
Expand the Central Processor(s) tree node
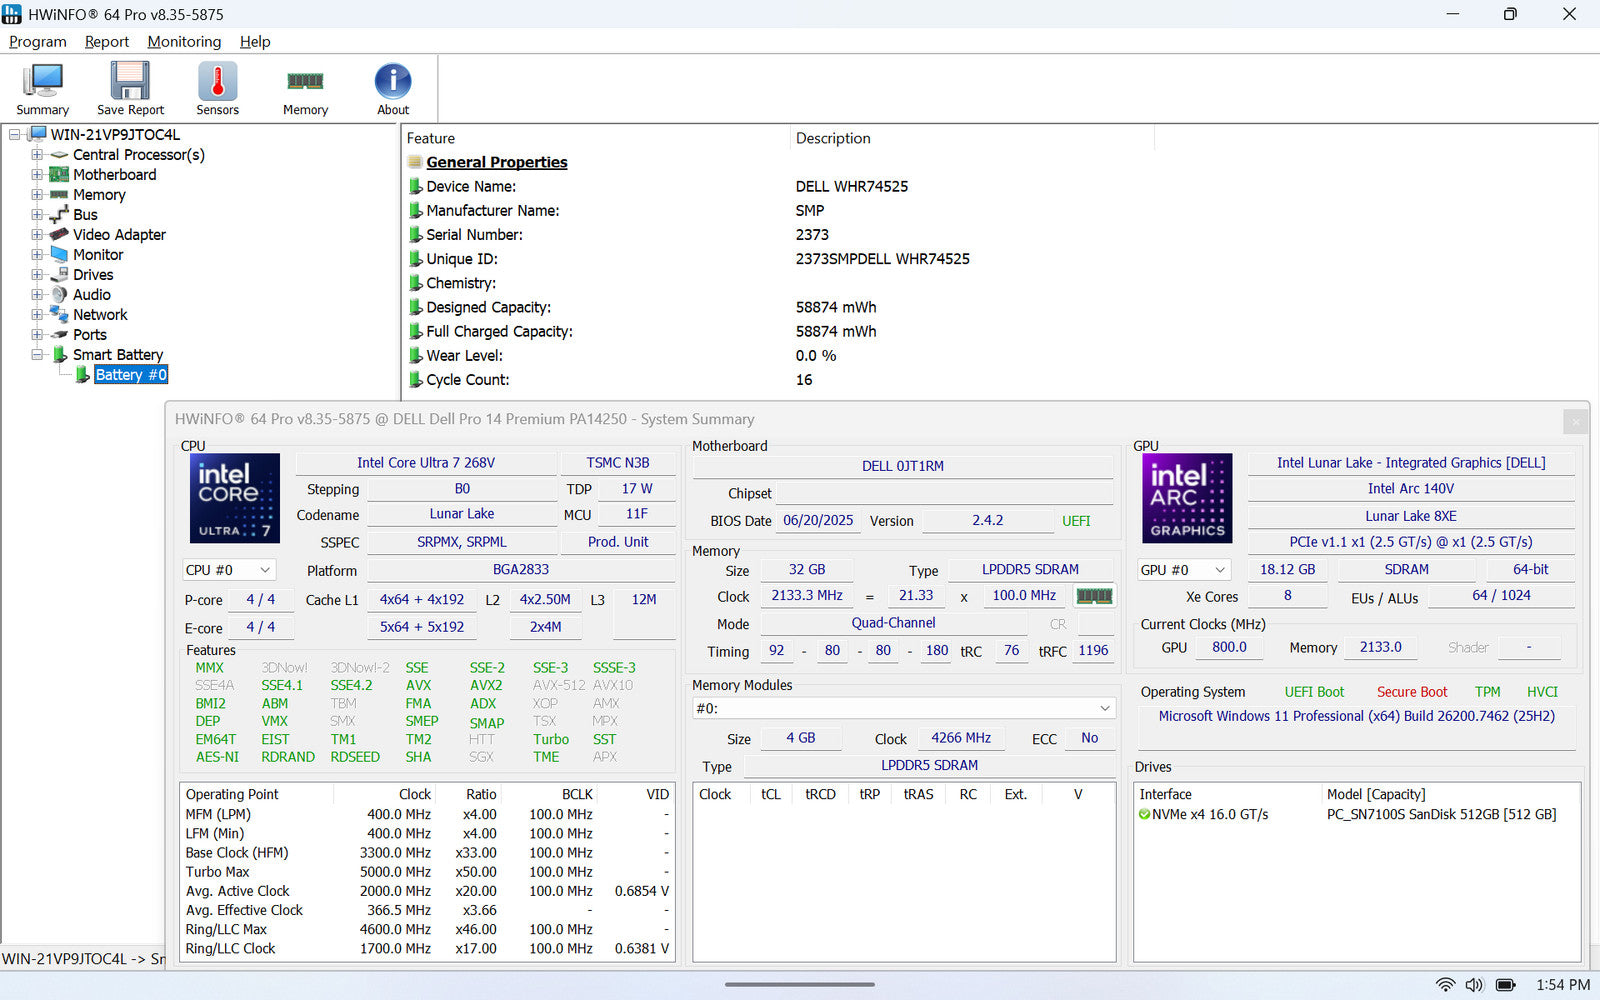tap(37, 155)
